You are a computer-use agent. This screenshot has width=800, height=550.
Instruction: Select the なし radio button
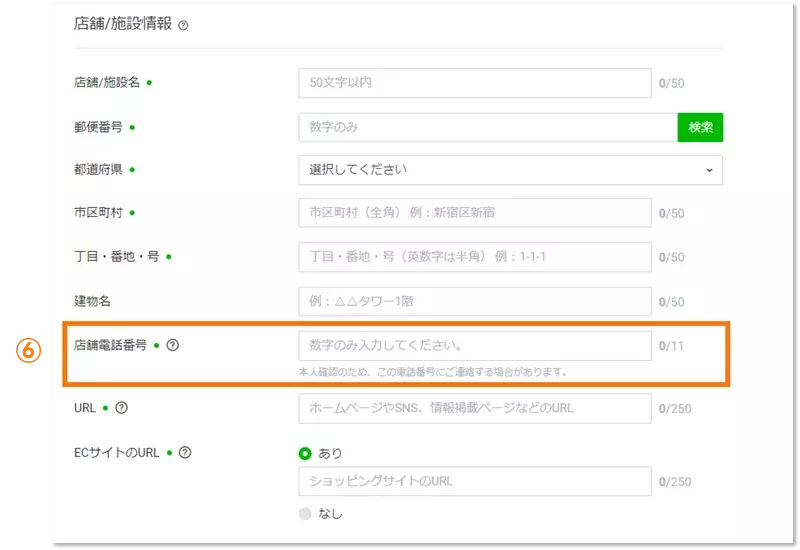coord(305,513)
